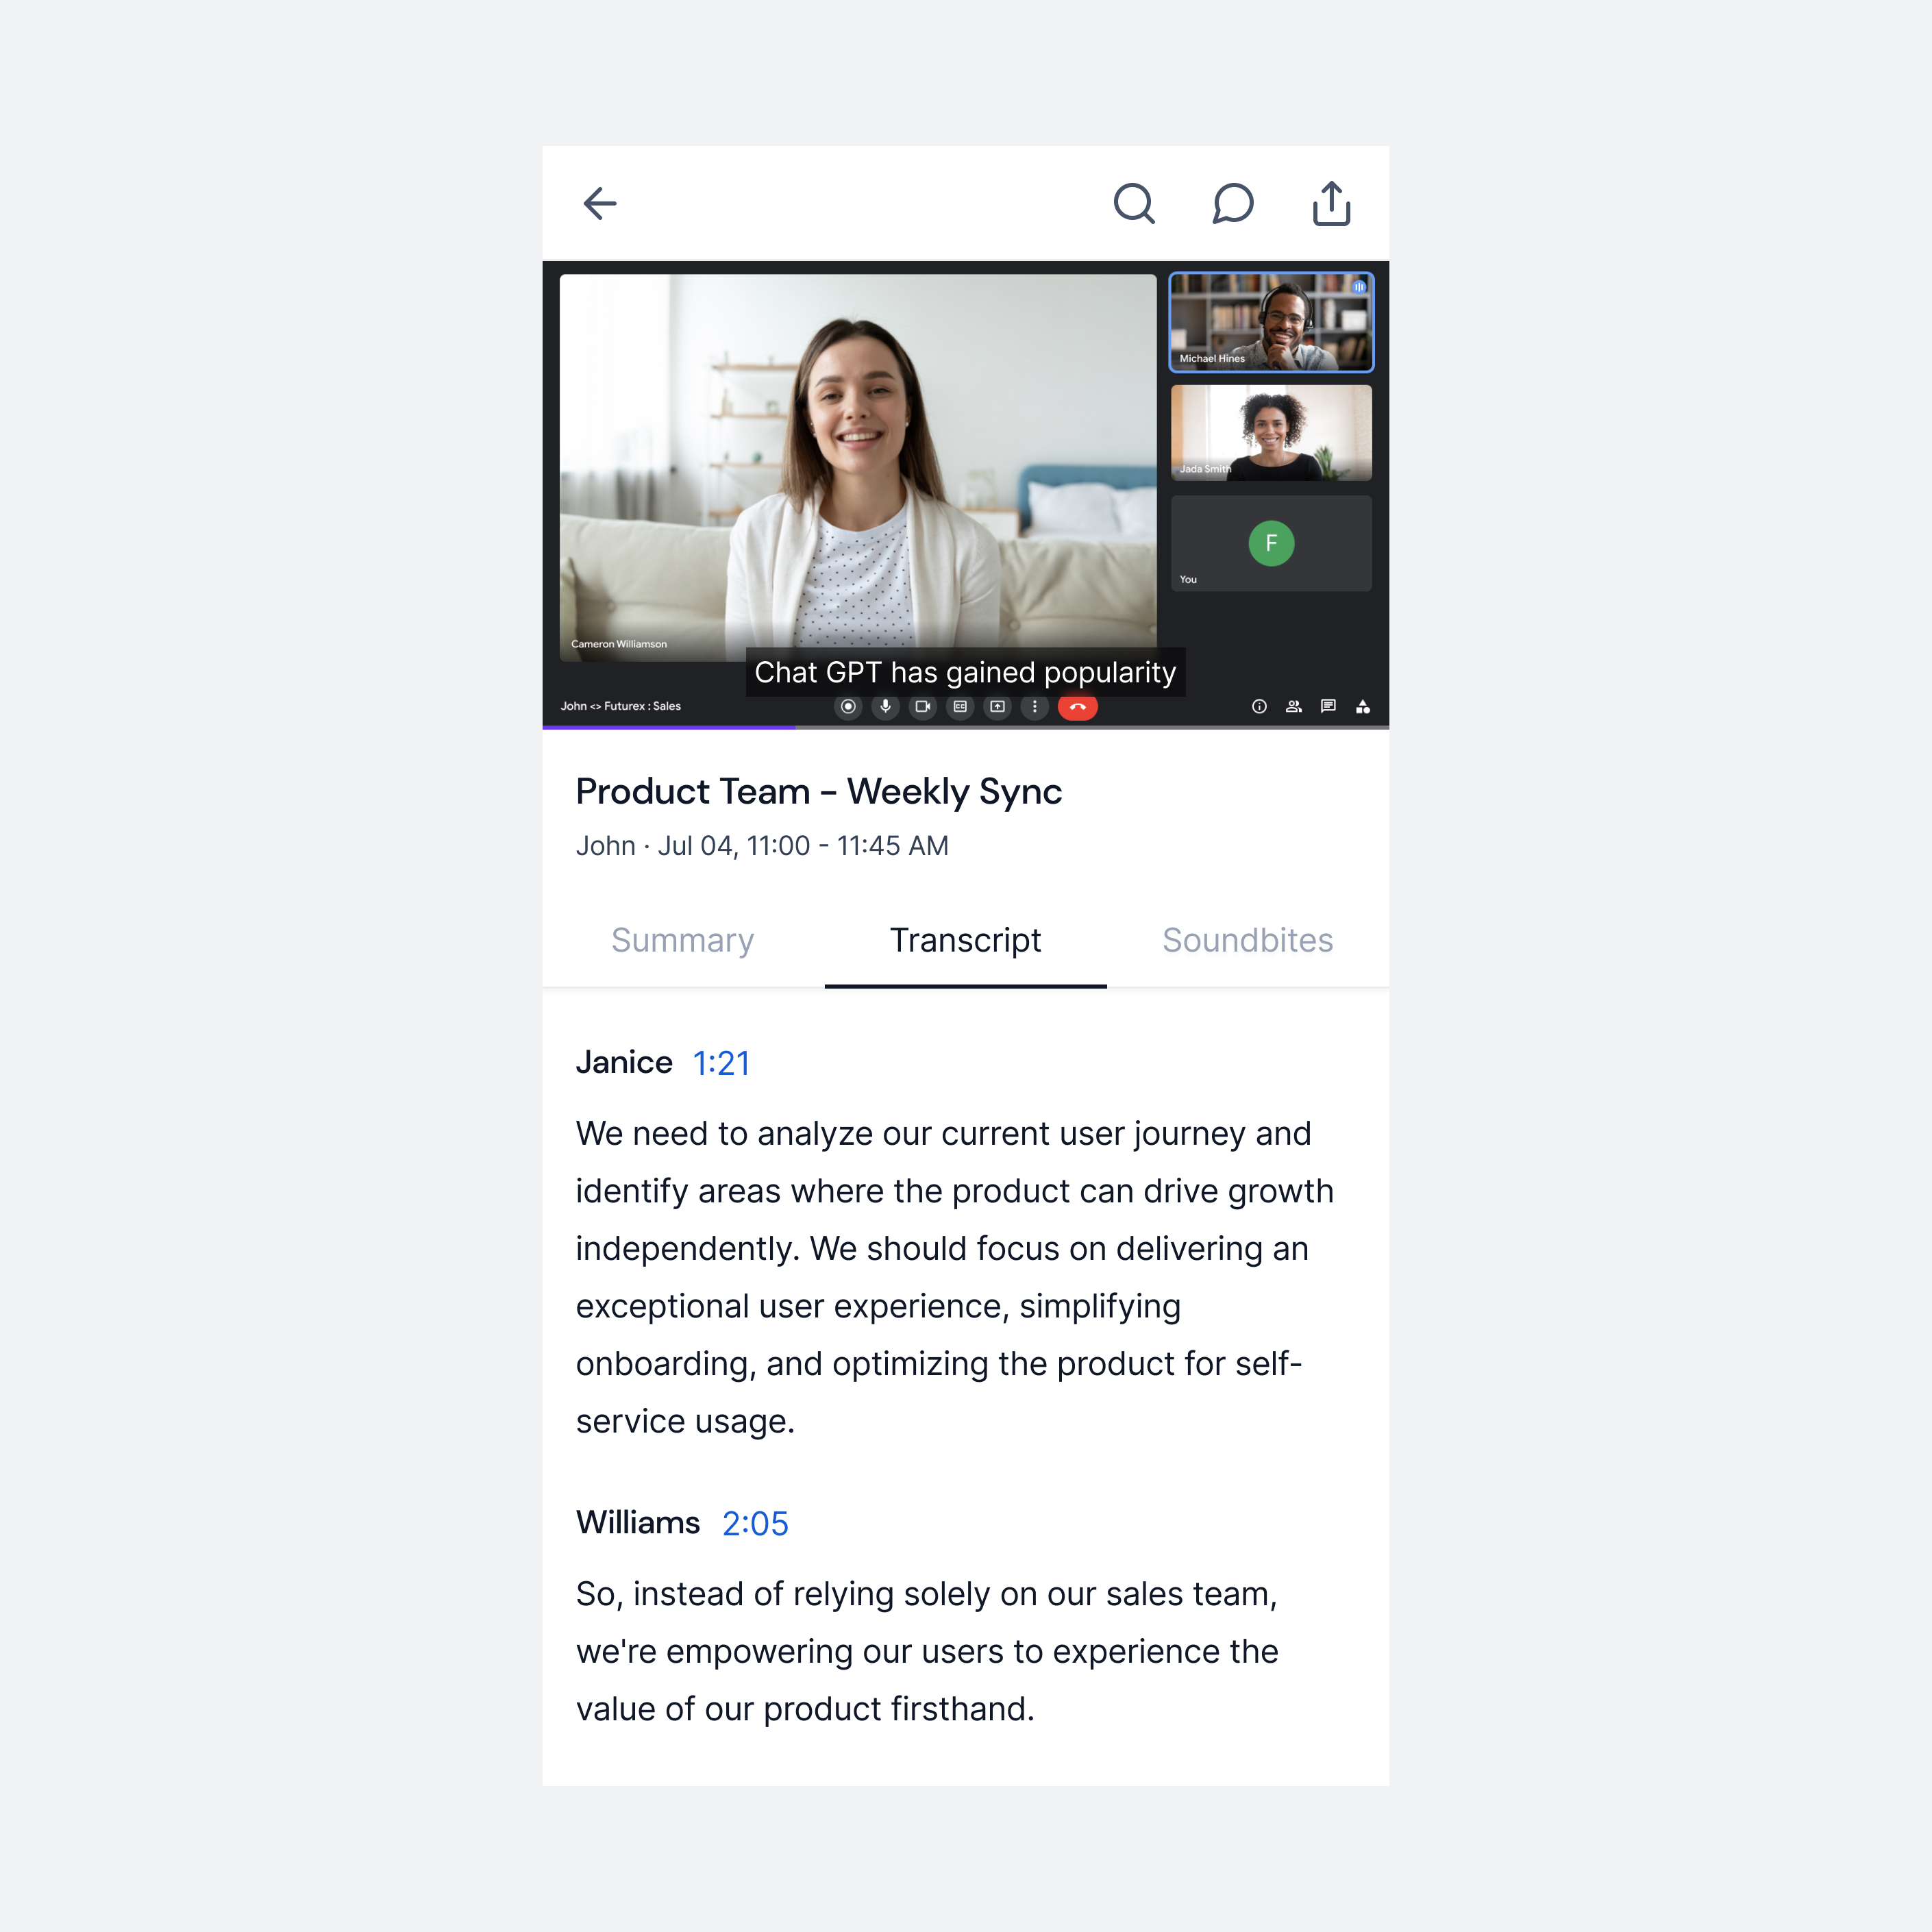Toggle recording with the record button
This screenshot has width=1932, height=1932.
848,707
